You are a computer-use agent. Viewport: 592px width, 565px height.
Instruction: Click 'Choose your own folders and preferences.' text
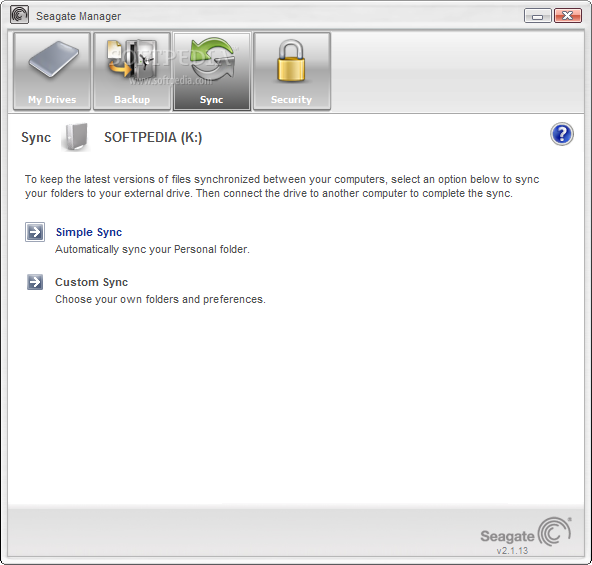(x=160, y=299)
